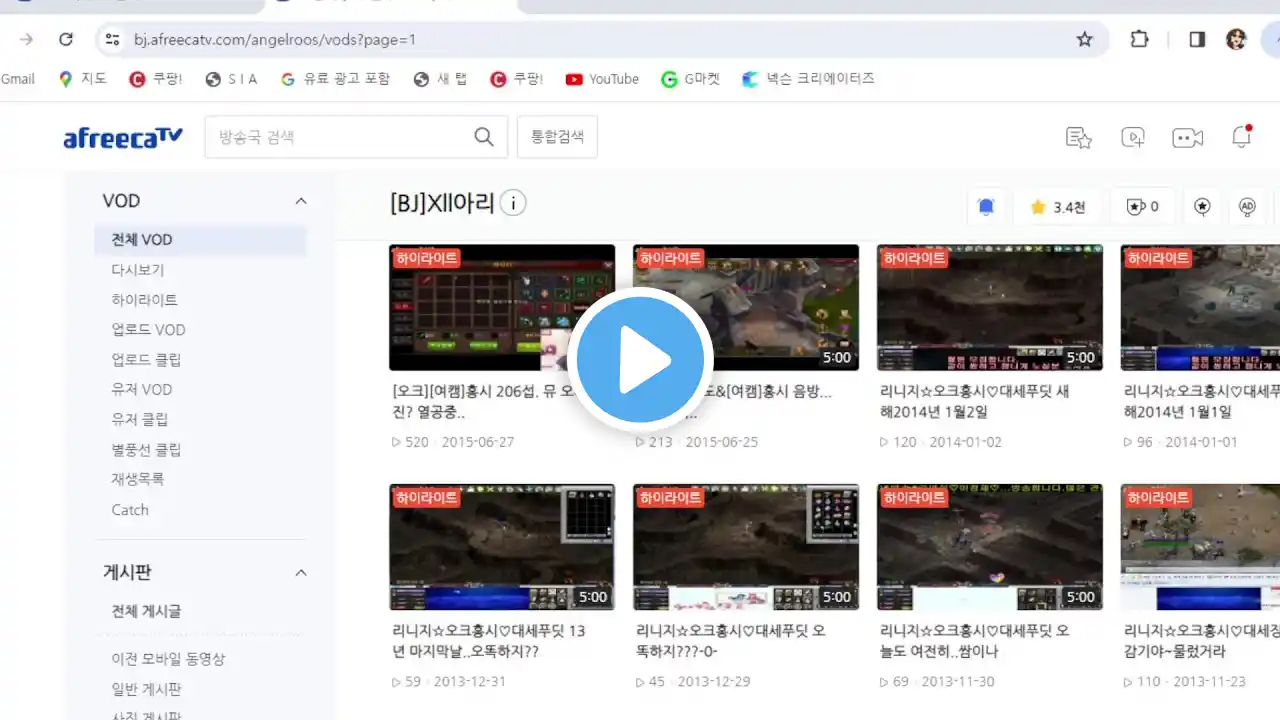This screenshot has height=720, width=1280.
Task: Select 재생목록 in the sidebar
Action: [x=138, y=479]
